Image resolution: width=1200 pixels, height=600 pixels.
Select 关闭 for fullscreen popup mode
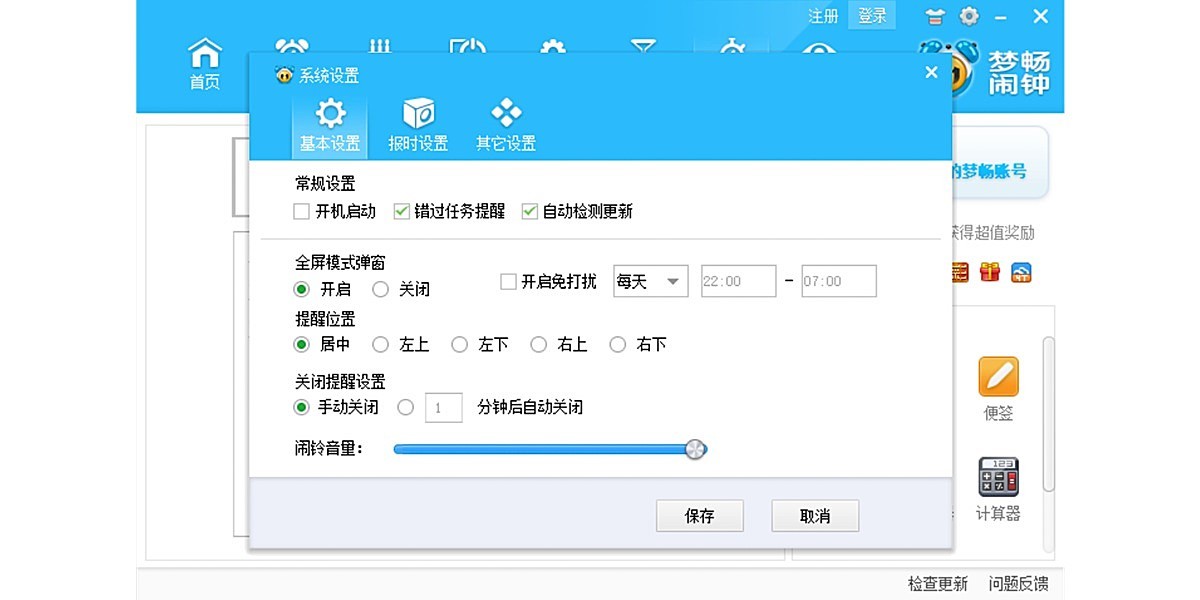pos(380,288)
